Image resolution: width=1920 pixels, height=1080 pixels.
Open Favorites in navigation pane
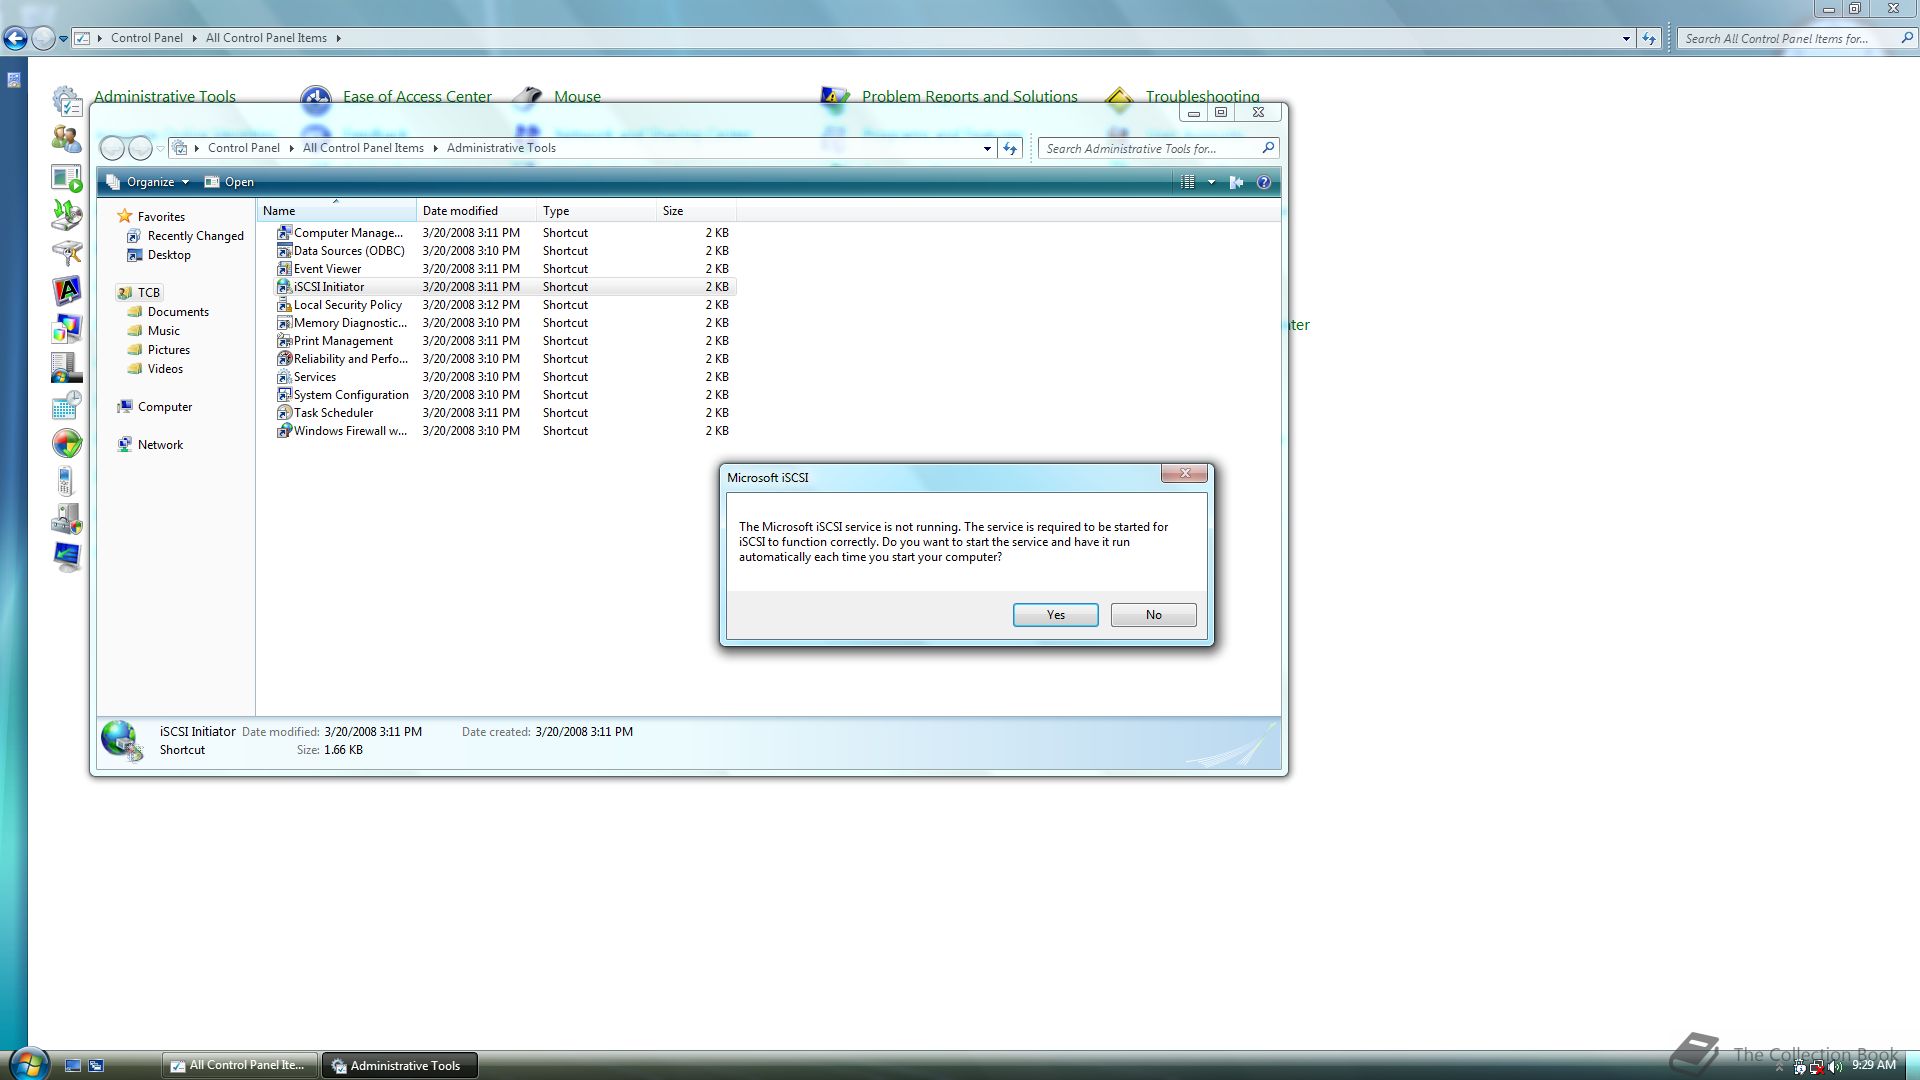coord(151,217)
